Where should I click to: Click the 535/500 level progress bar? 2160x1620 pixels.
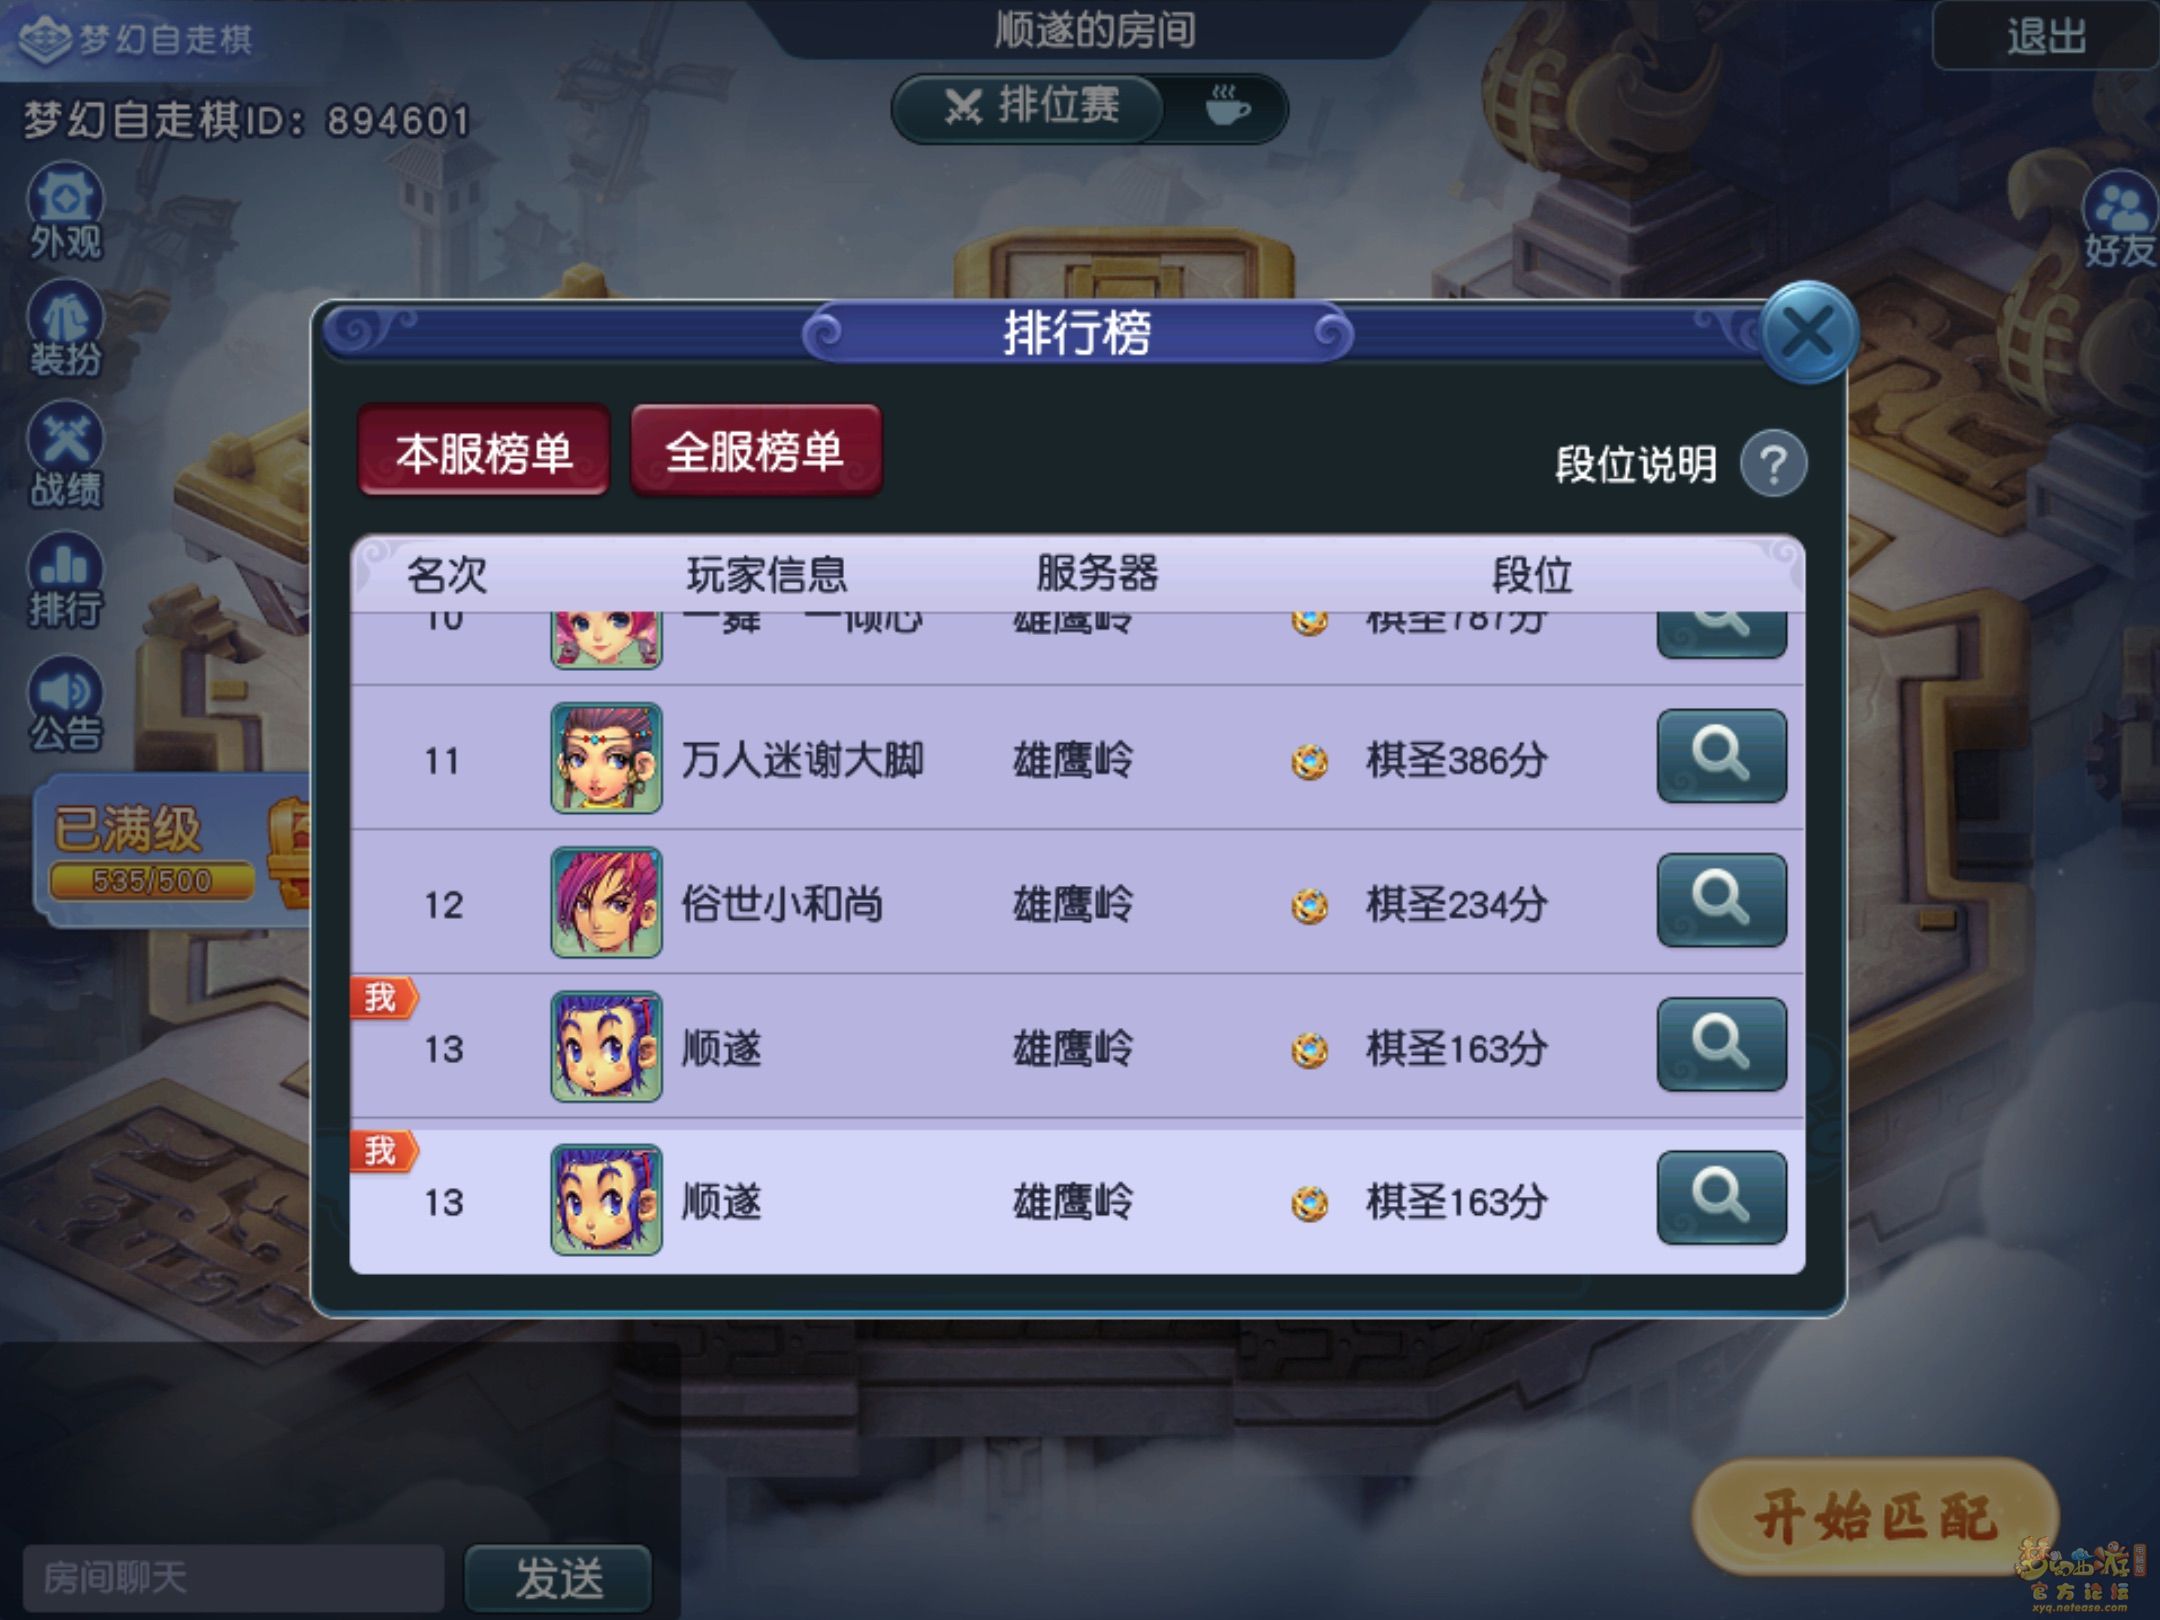(x=152, y=881)
